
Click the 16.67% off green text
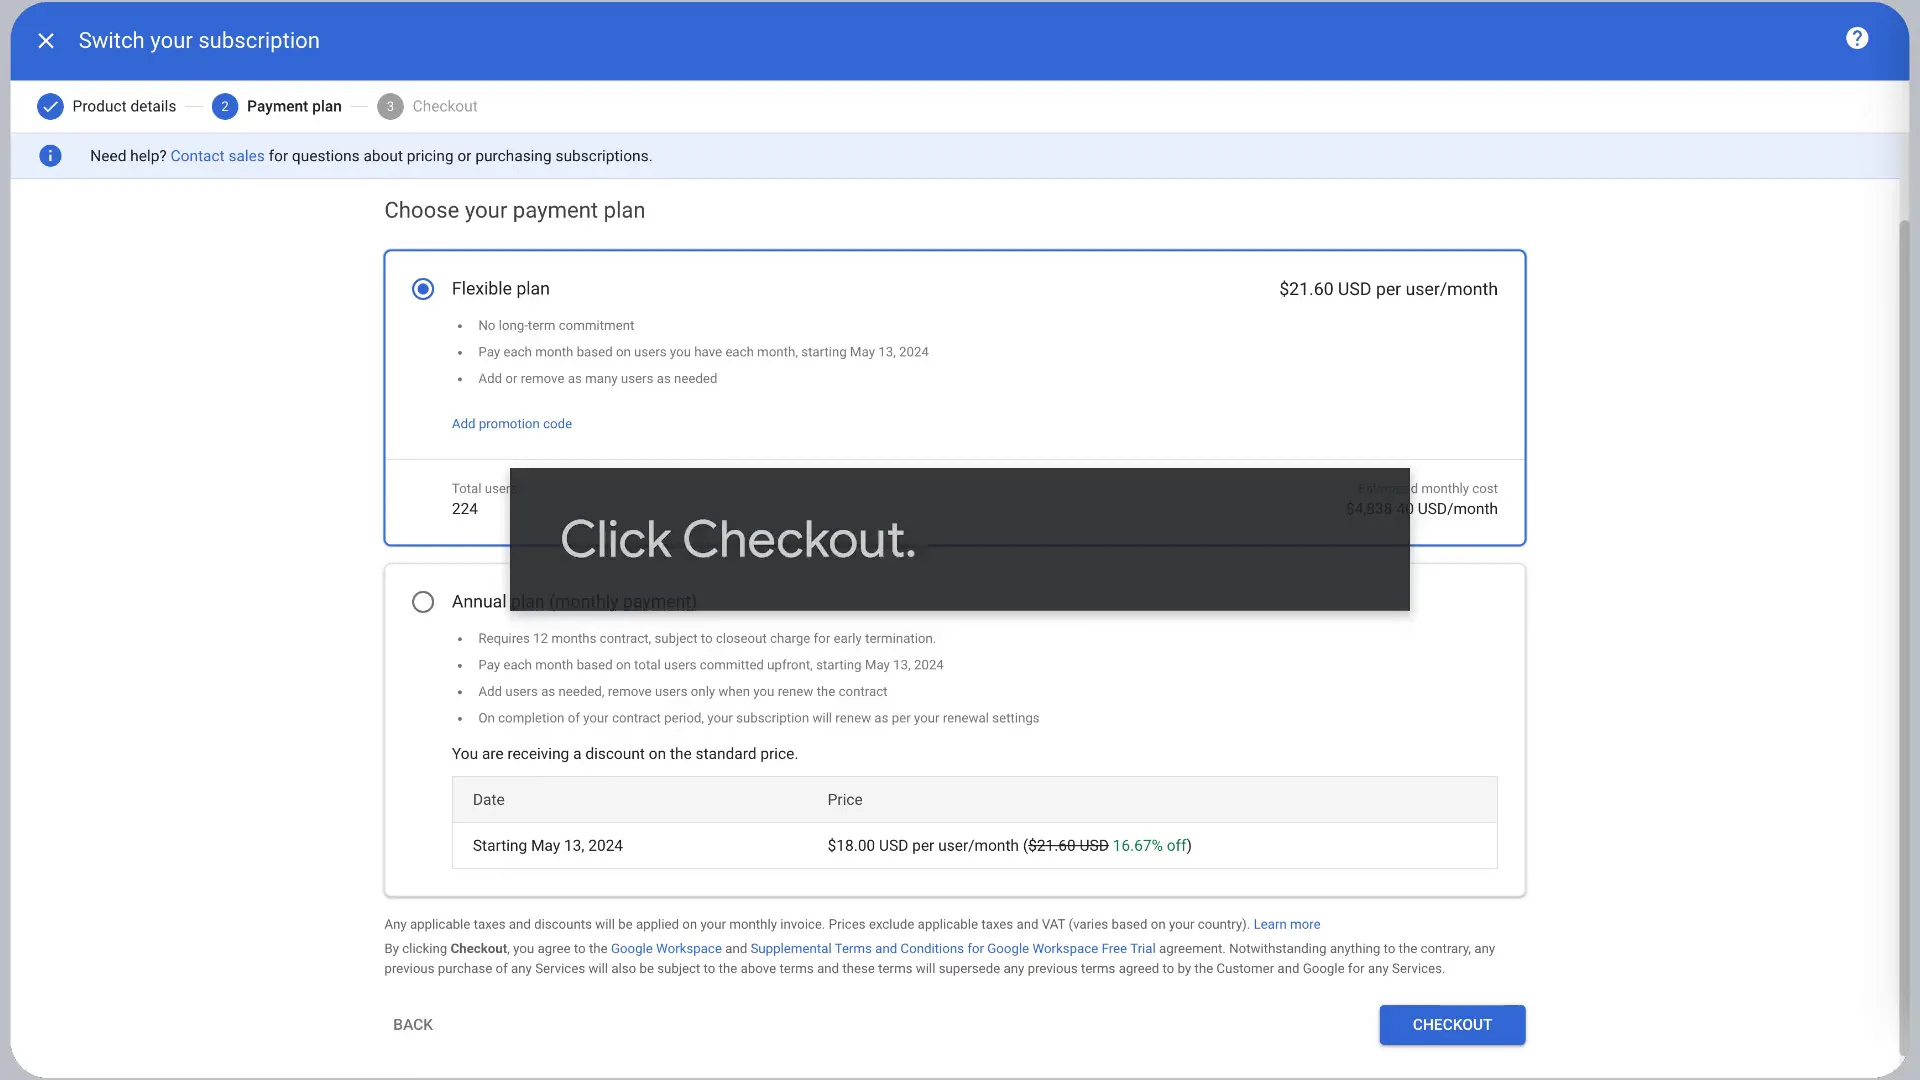(x=1149, y=846)
